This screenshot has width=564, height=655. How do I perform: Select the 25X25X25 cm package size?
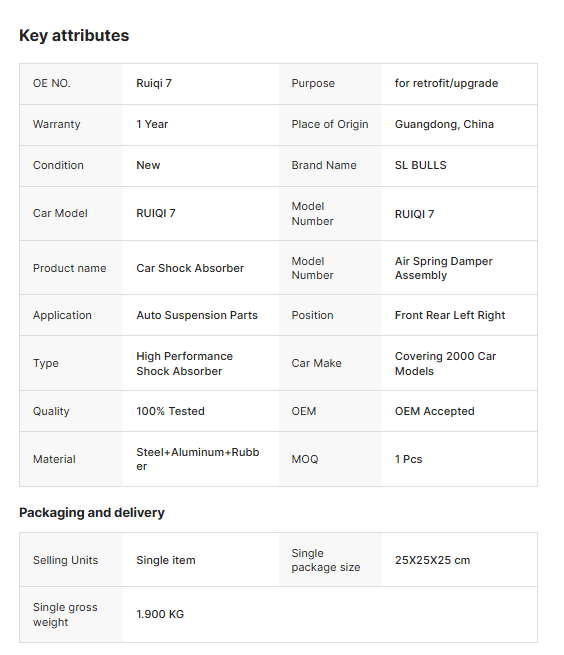point(432,560)
